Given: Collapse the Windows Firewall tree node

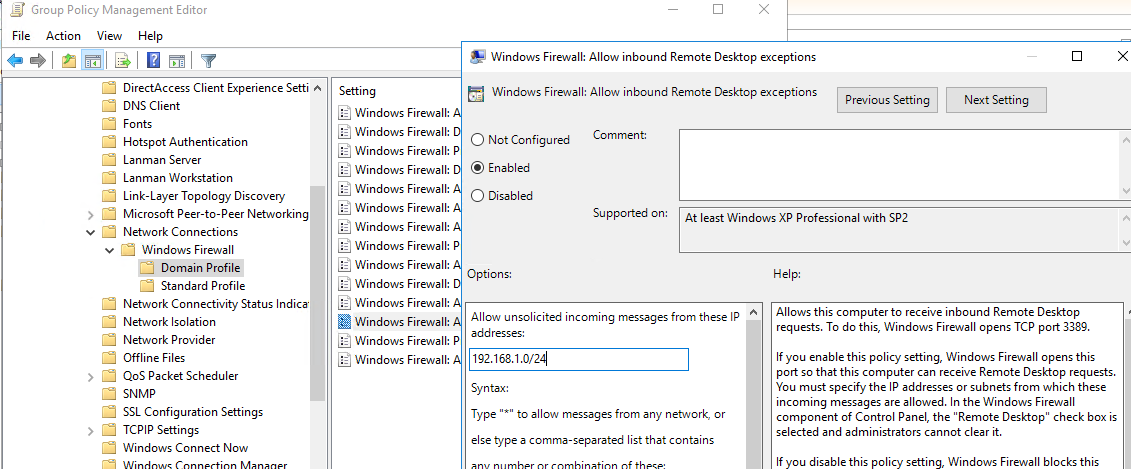Looking at the screenshot, I should point(109,250).
